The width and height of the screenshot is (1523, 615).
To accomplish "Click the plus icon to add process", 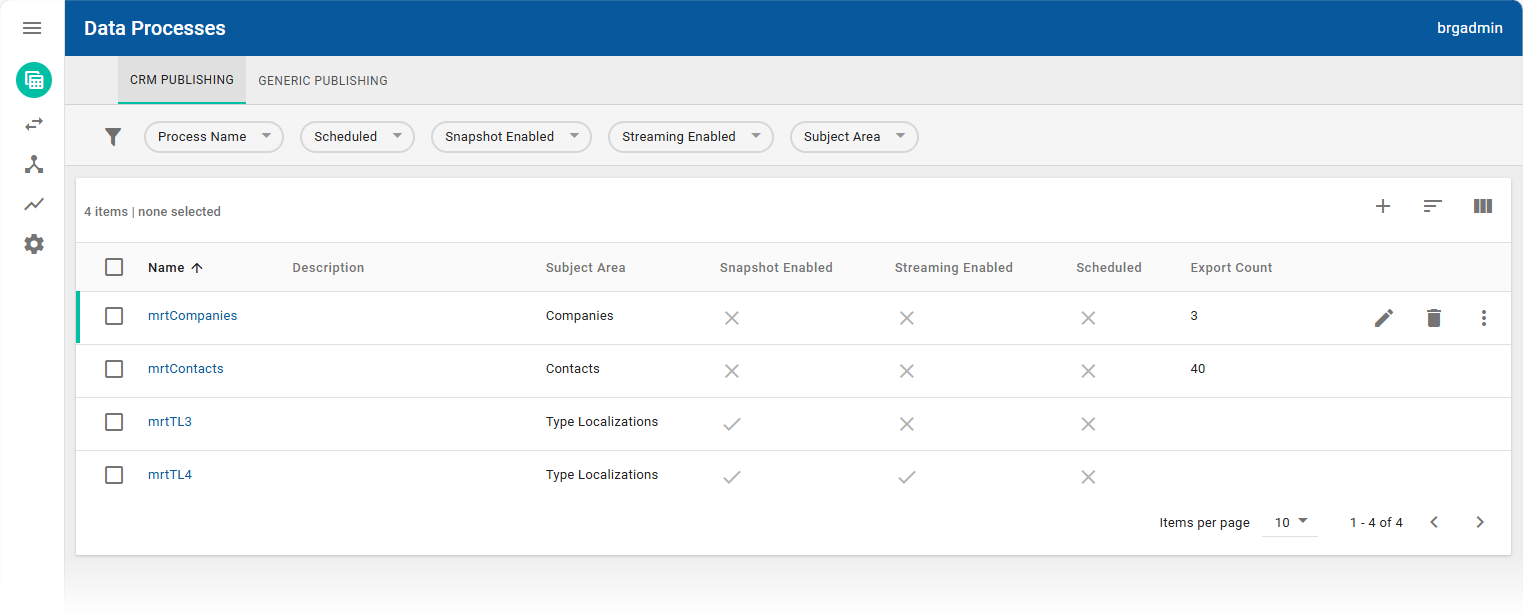I will (1383, 207).
